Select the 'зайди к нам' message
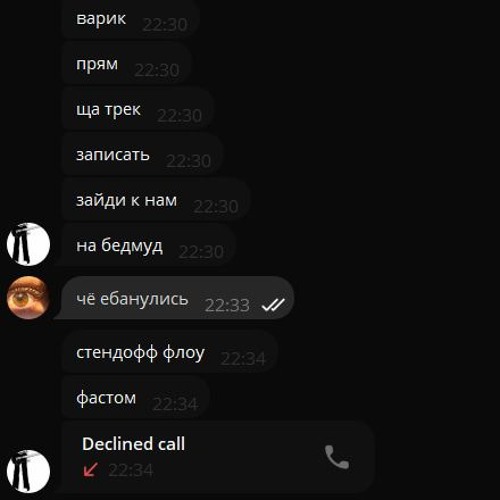 (156, 200)
